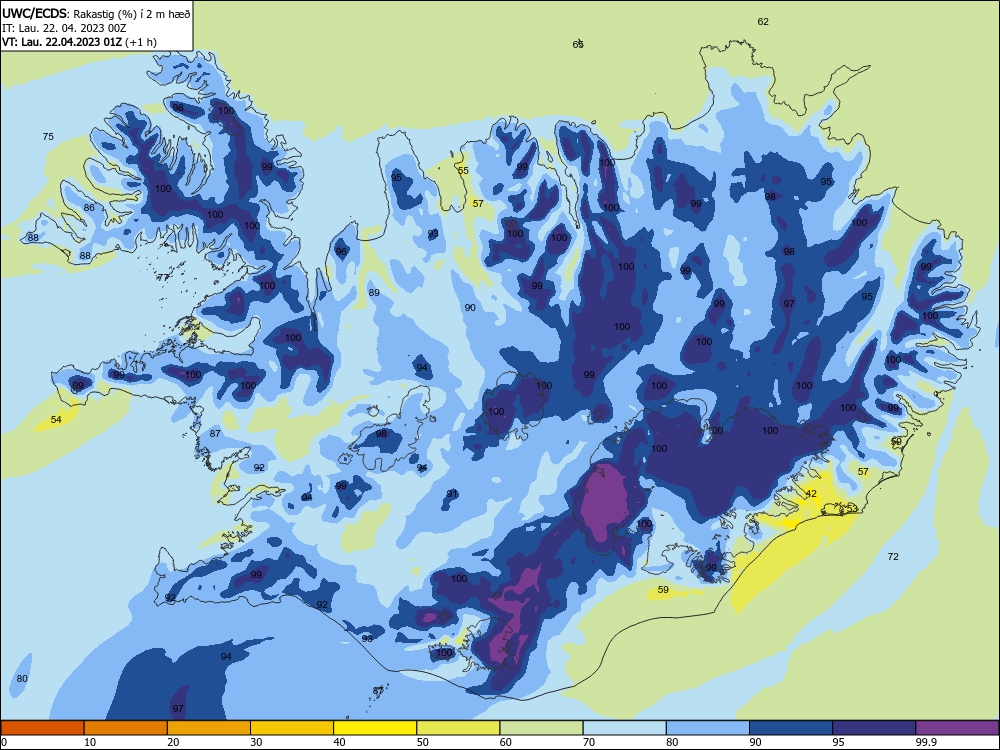This screenshot has width=1000, height=750.
Task: Click the '53' value near the southeast coast
Action: pos(852,508)
